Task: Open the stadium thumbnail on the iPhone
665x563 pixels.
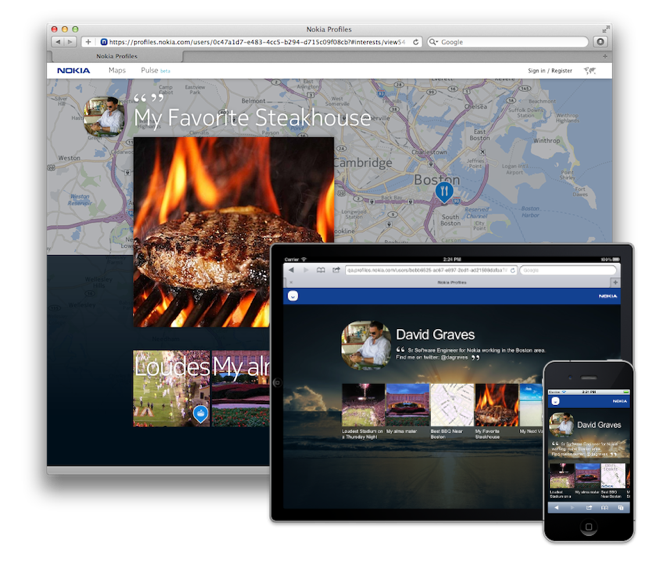Action: click(x=562, y=476)
